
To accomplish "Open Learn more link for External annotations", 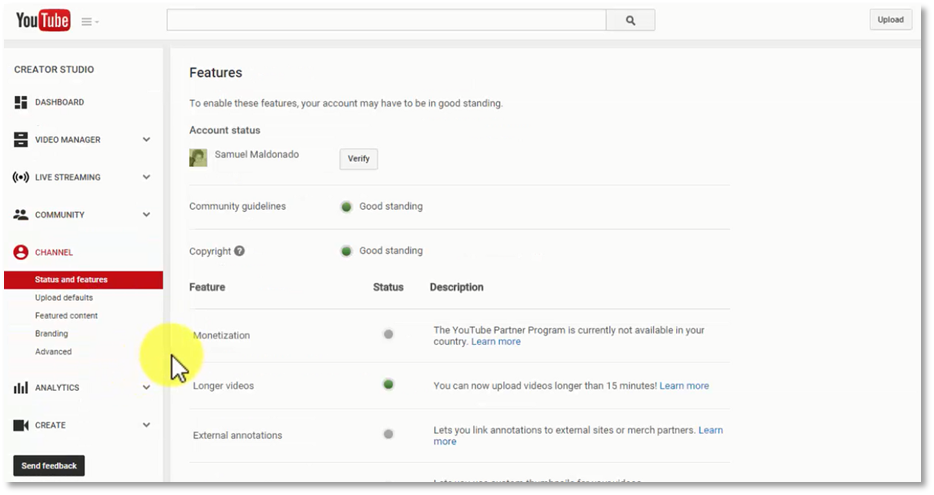I will coord(710,430).
